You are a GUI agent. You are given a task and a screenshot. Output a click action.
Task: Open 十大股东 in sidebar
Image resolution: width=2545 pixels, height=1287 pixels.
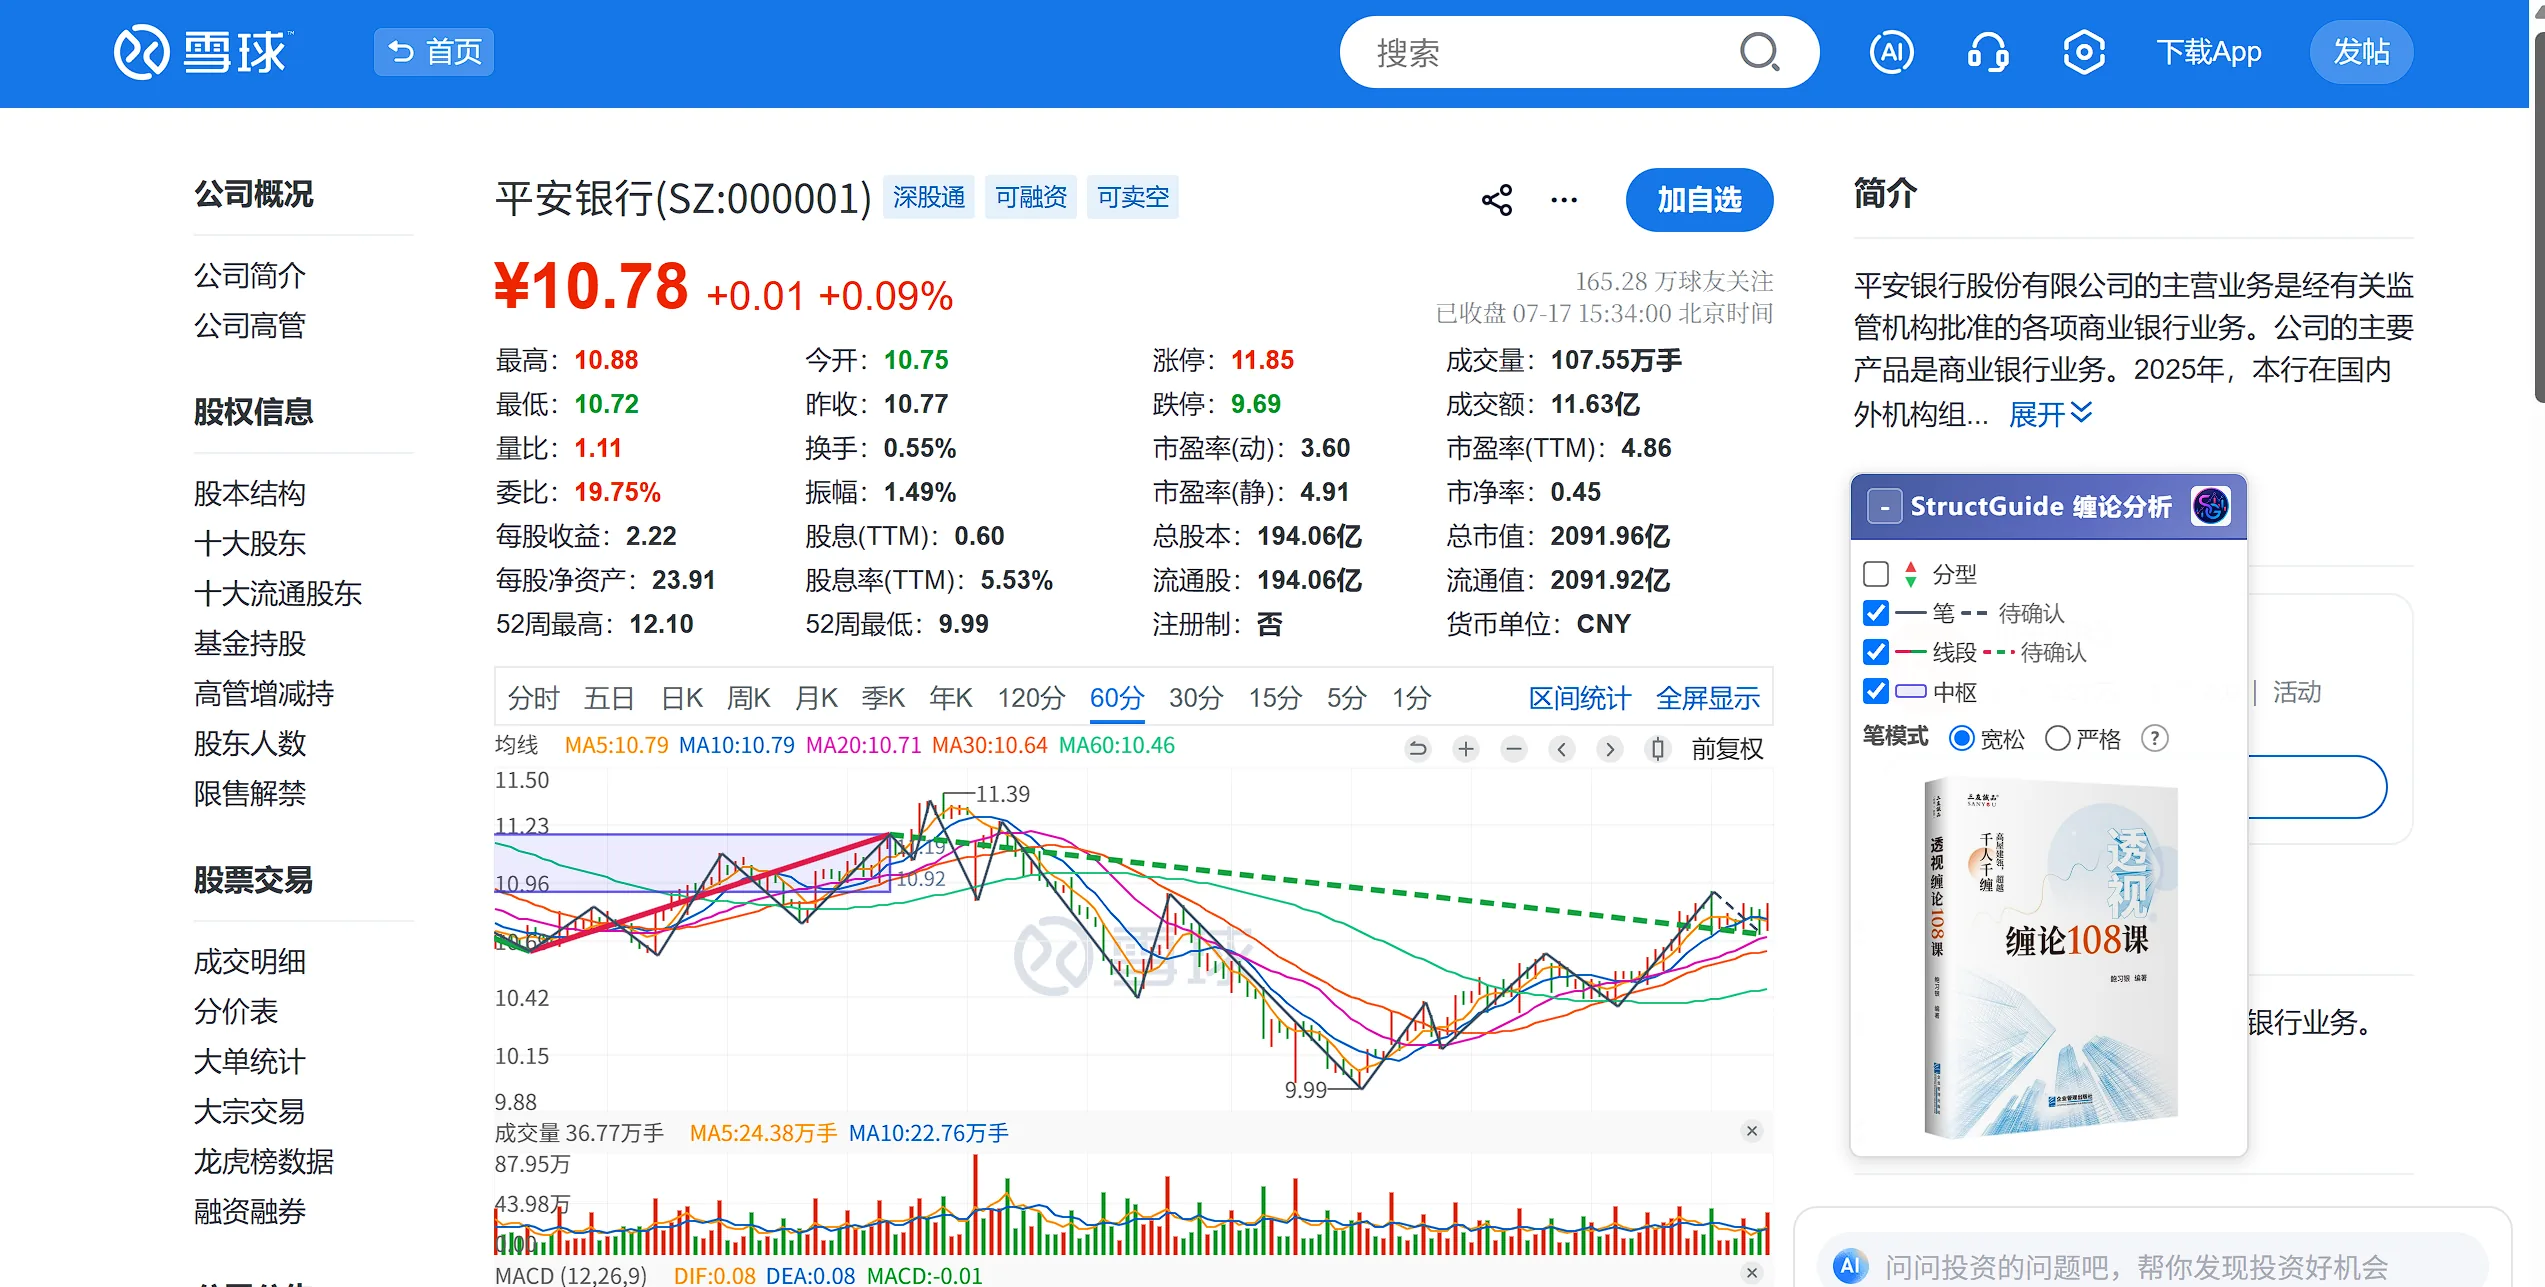point(249,543)
